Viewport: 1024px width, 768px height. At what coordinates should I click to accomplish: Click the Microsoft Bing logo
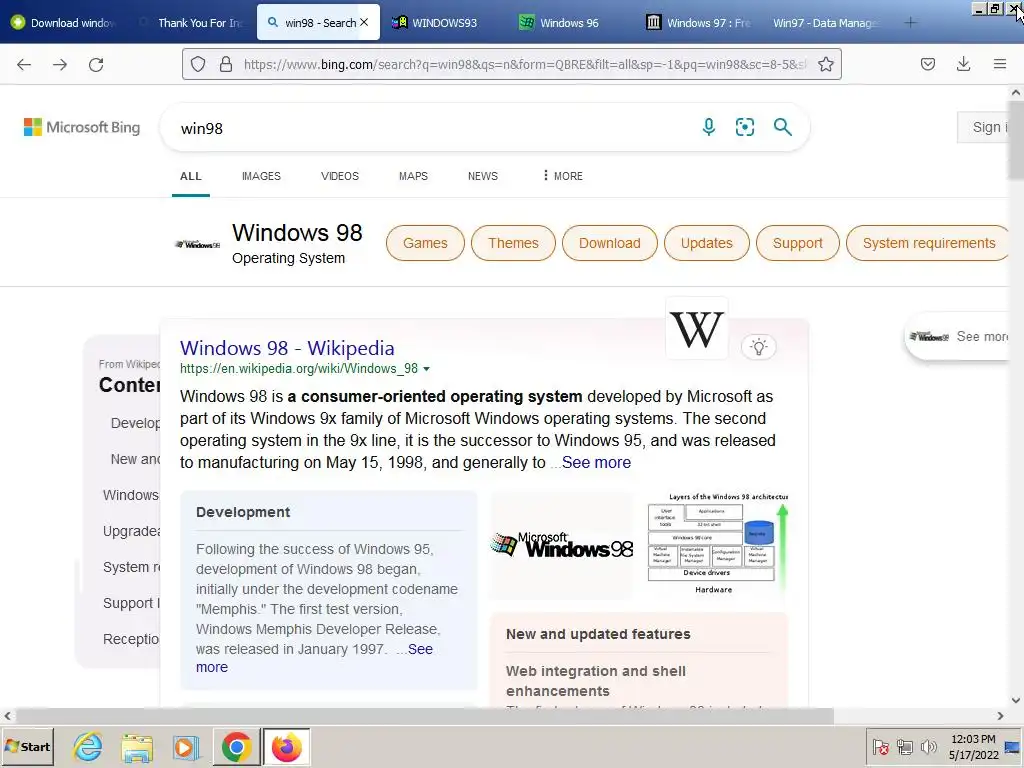coord(82,127)
